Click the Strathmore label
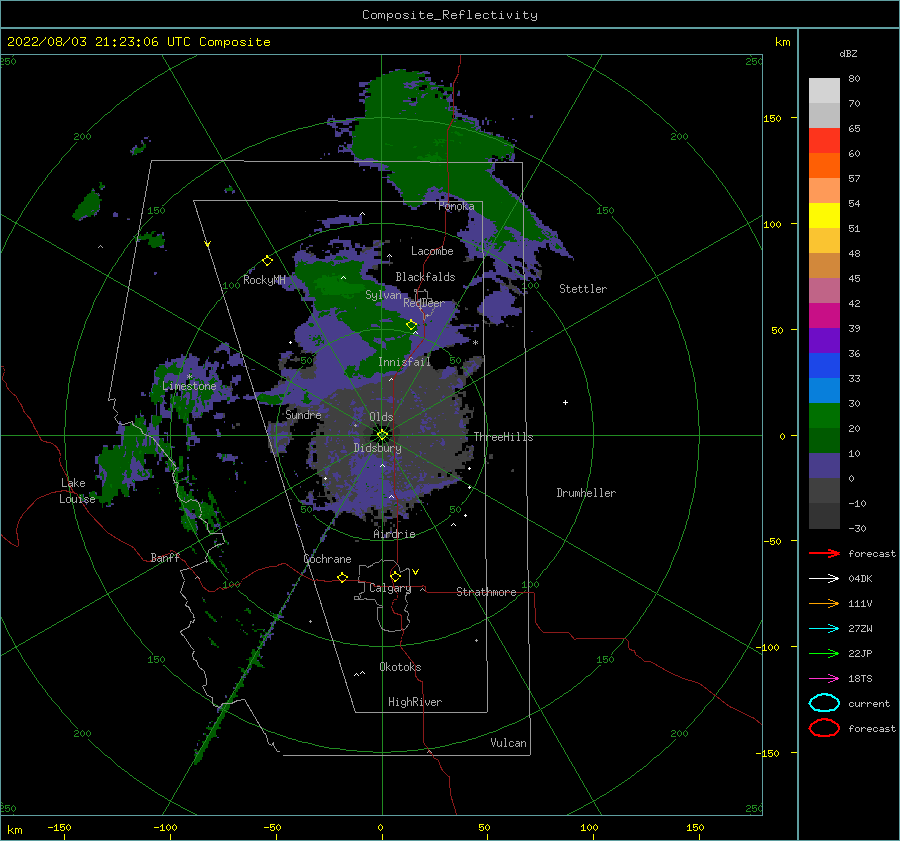This screenshot has width=900, height=841. click(x=486, y=592)
